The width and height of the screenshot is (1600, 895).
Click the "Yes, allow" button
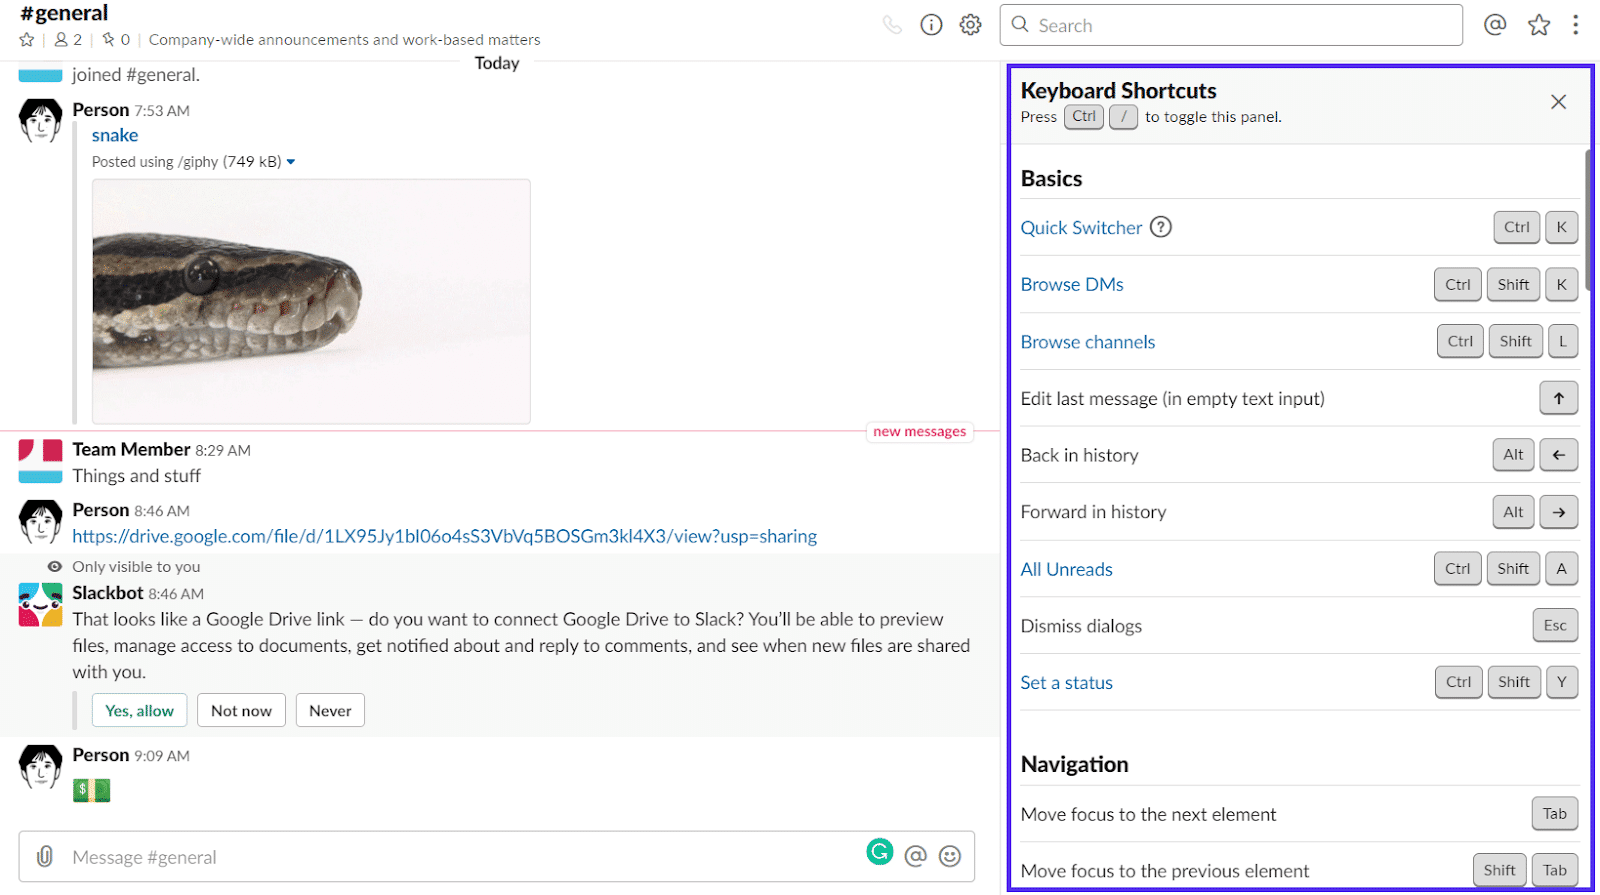tap(139, 711)
